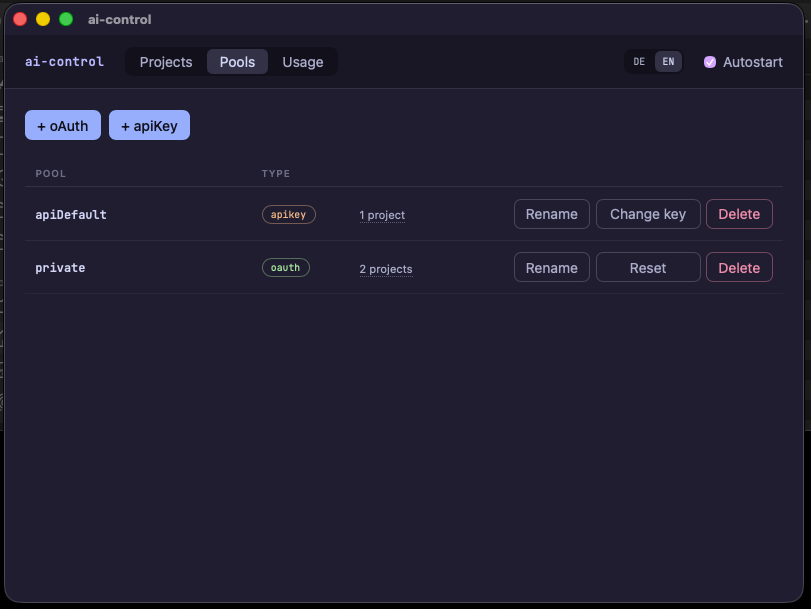Screen dimensions: 811x609
Task: Minimize window with yellow button
Action: 43,19
